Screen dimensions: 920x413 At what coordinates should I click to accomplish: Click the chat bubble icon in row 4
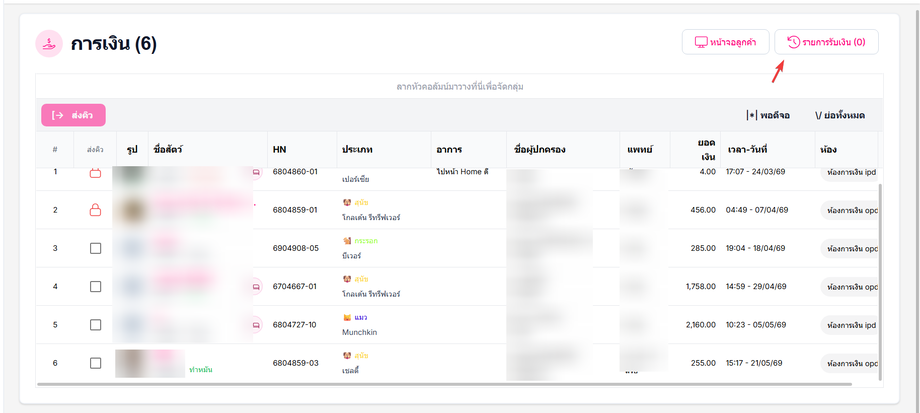coord(256,287)
